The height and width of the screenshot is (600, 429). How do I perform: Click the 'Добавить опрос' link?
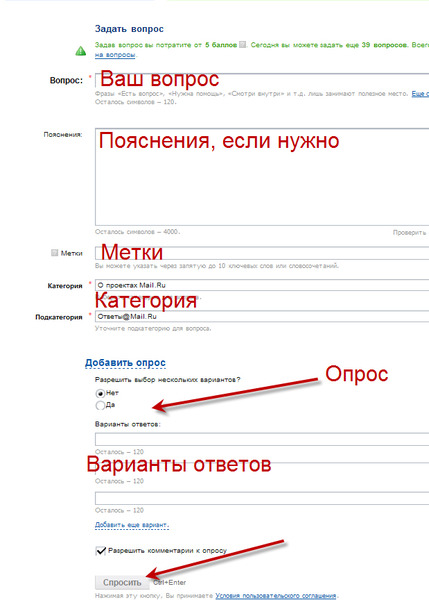coord(125,363)
